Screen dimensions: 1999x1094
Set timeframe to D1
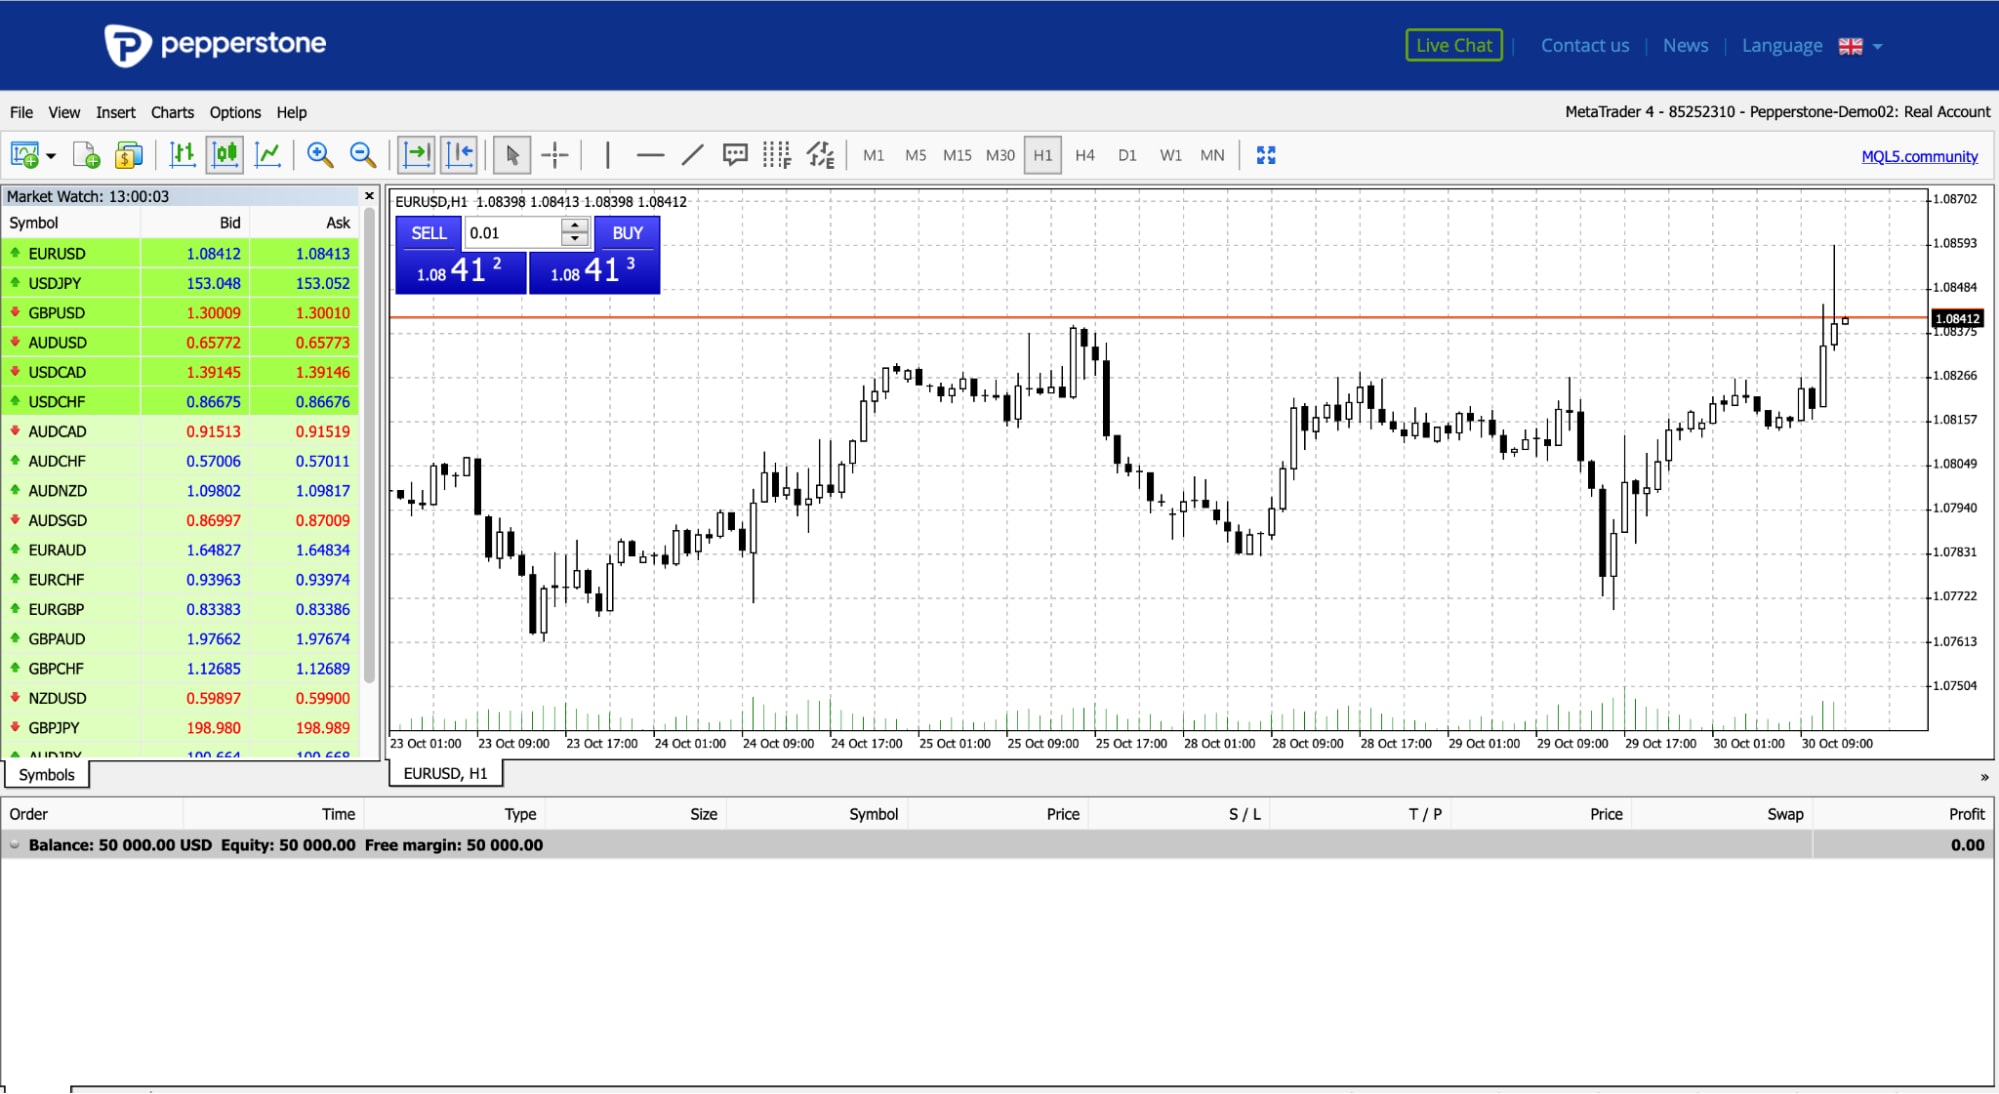(1127, 155)
